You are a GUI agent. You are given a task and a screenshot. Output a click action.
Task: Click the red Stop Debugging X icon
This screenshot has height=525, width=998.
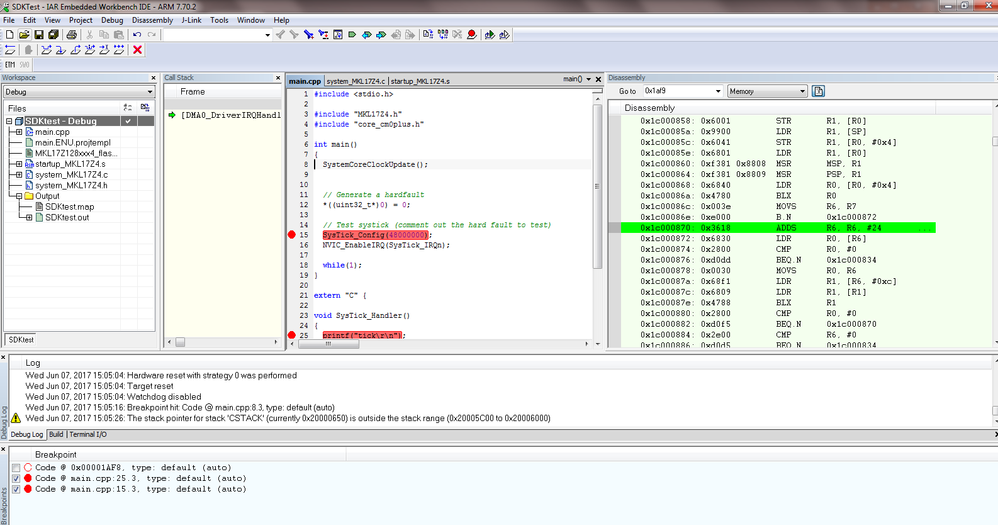(x=137, y=50)
